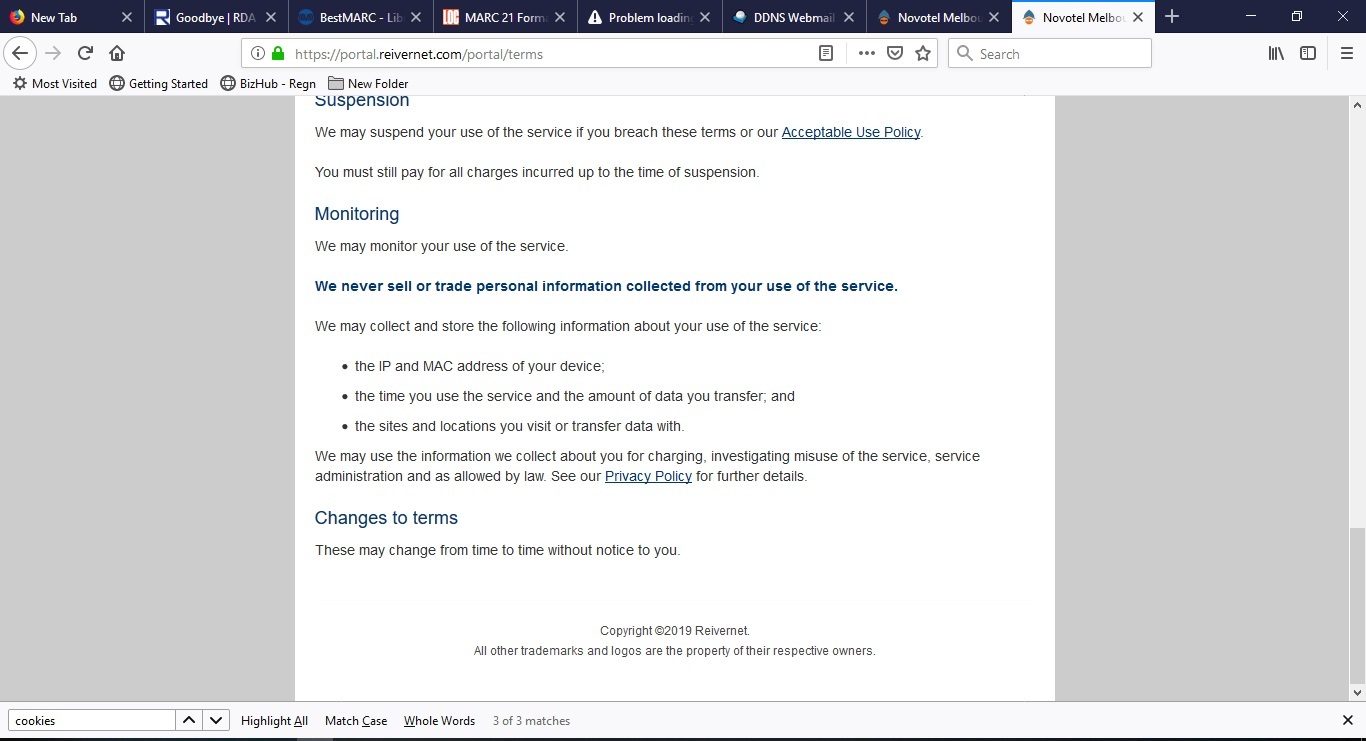Click the Copyright ©2019 Reivernet text
The height and width of the screenshot is (741, 1366).
coord(675,631)
